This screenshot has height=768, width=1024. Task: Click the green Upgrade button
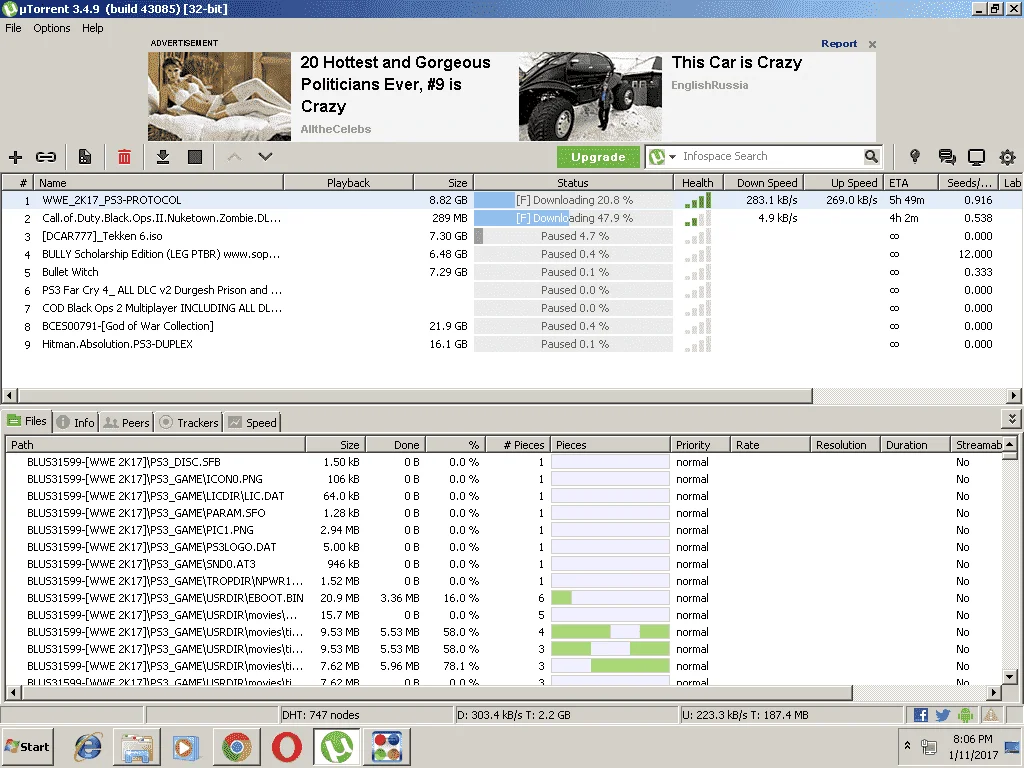pyautogui.click(x=598, y=157)
